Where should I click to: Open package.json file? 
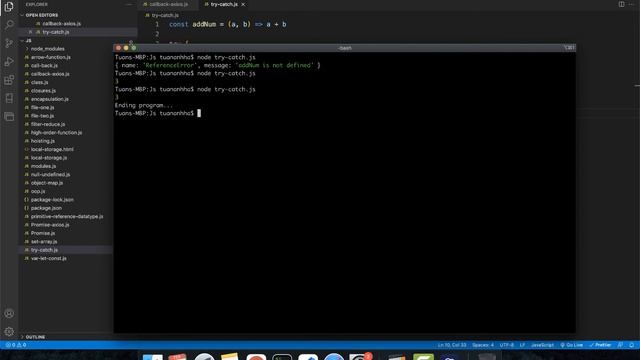[46, 208]
